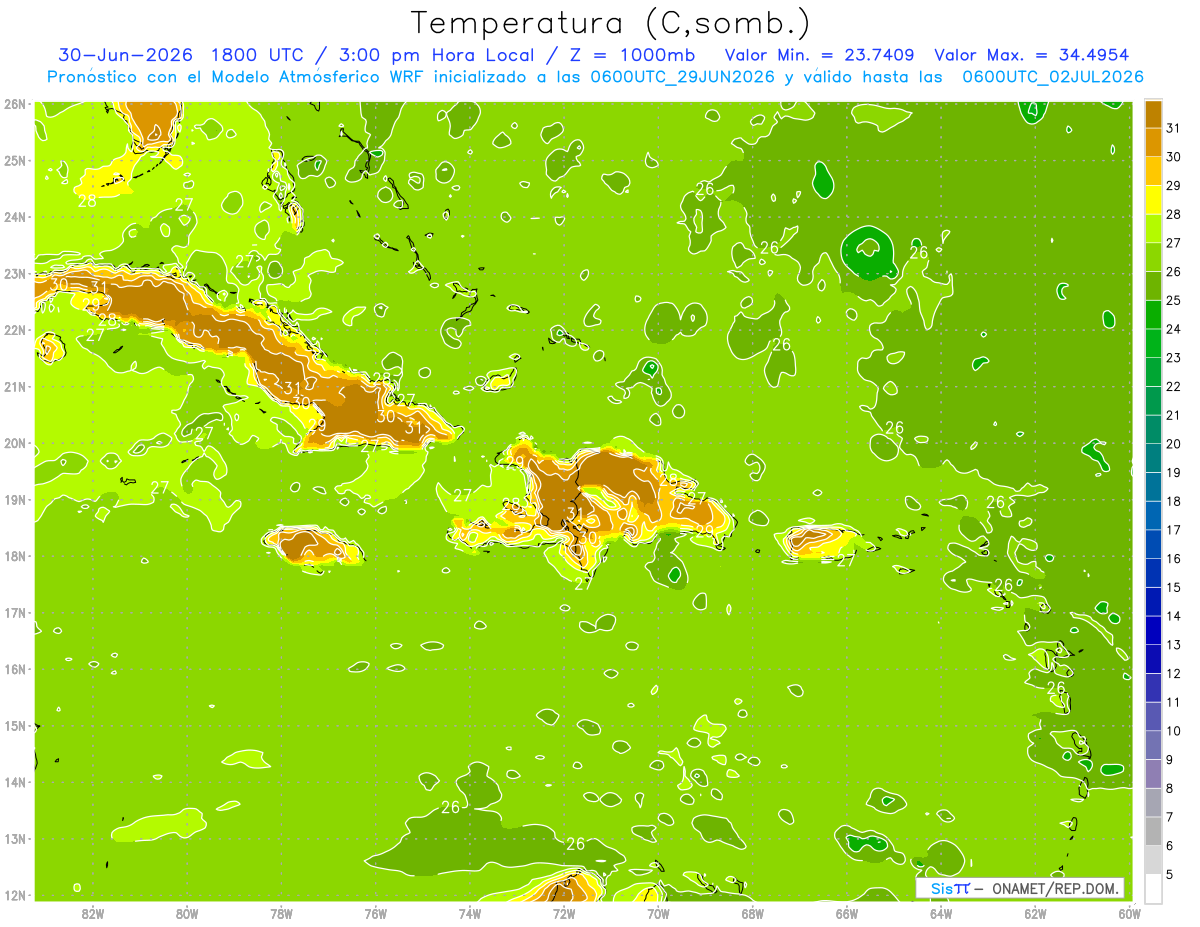Viewport: 1200px width, 927px height.
Task: Click the '76W' longitude axis label
Action: pyautogui.click(x=376, y=914)
